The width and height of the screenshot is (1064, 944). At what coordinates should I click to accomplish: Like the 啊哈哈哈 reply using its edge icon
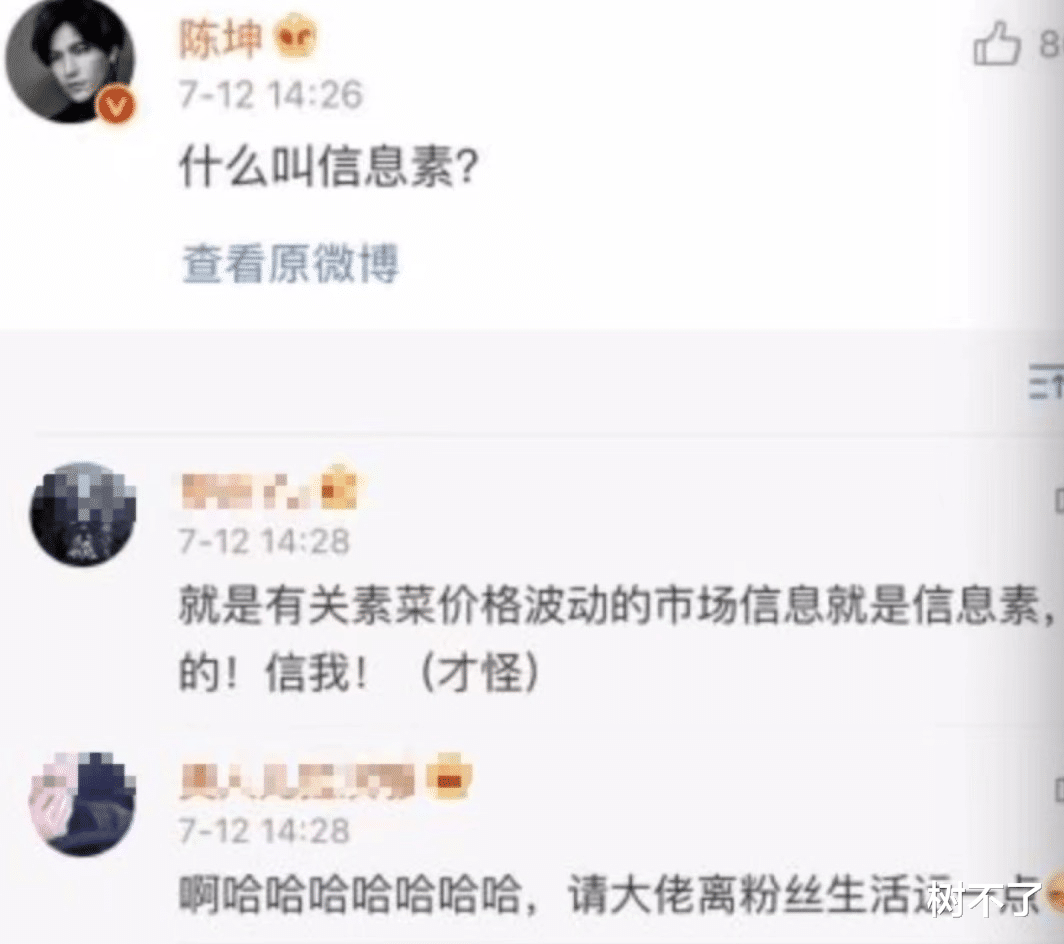1059,789
